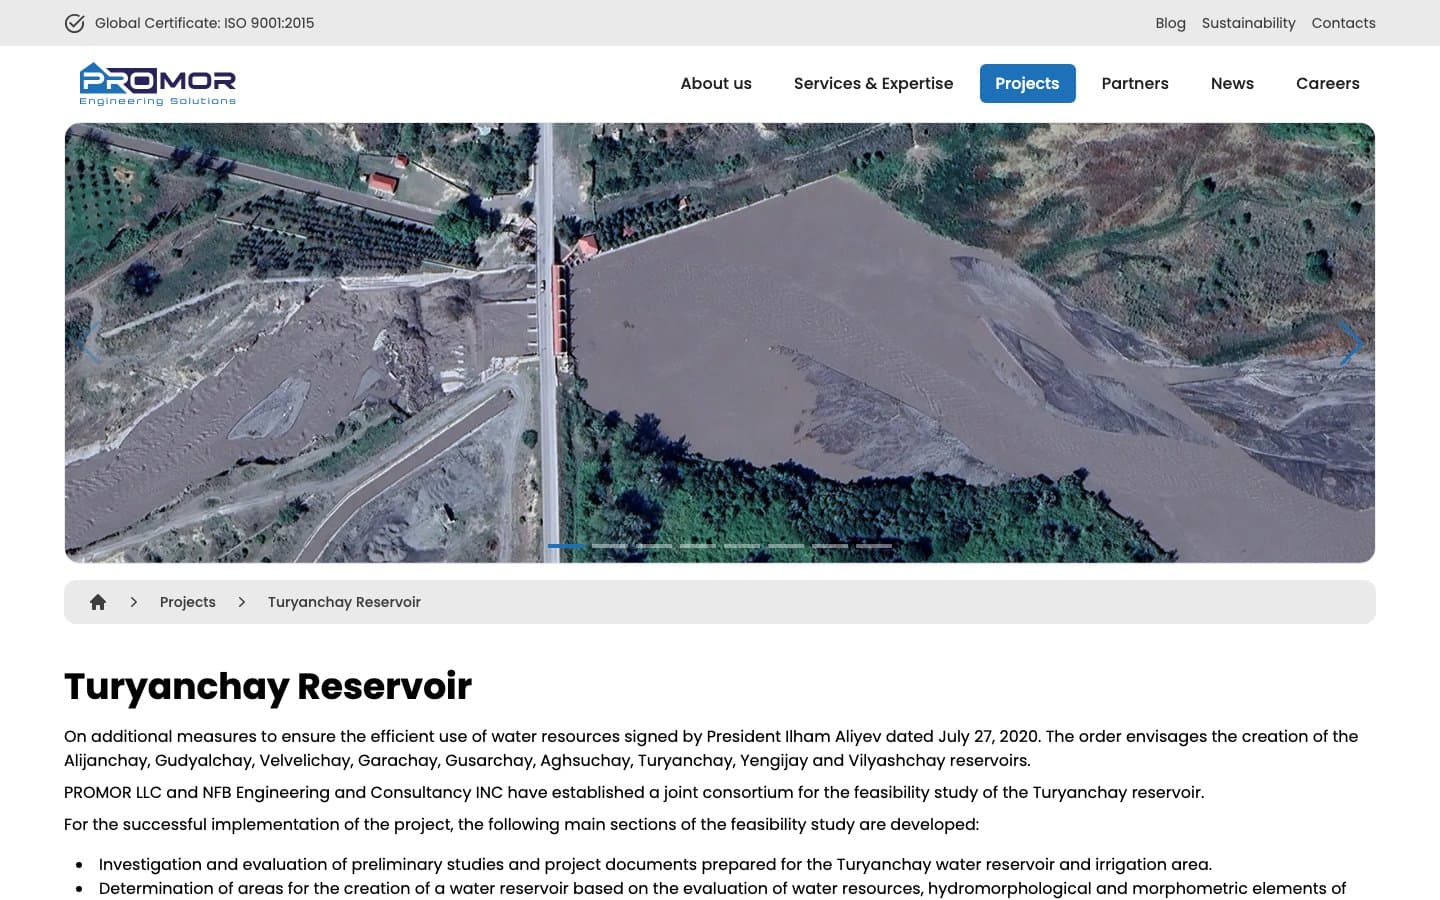
Task: Select the last carousel slide indicator
Action: (x=874, y=546)
